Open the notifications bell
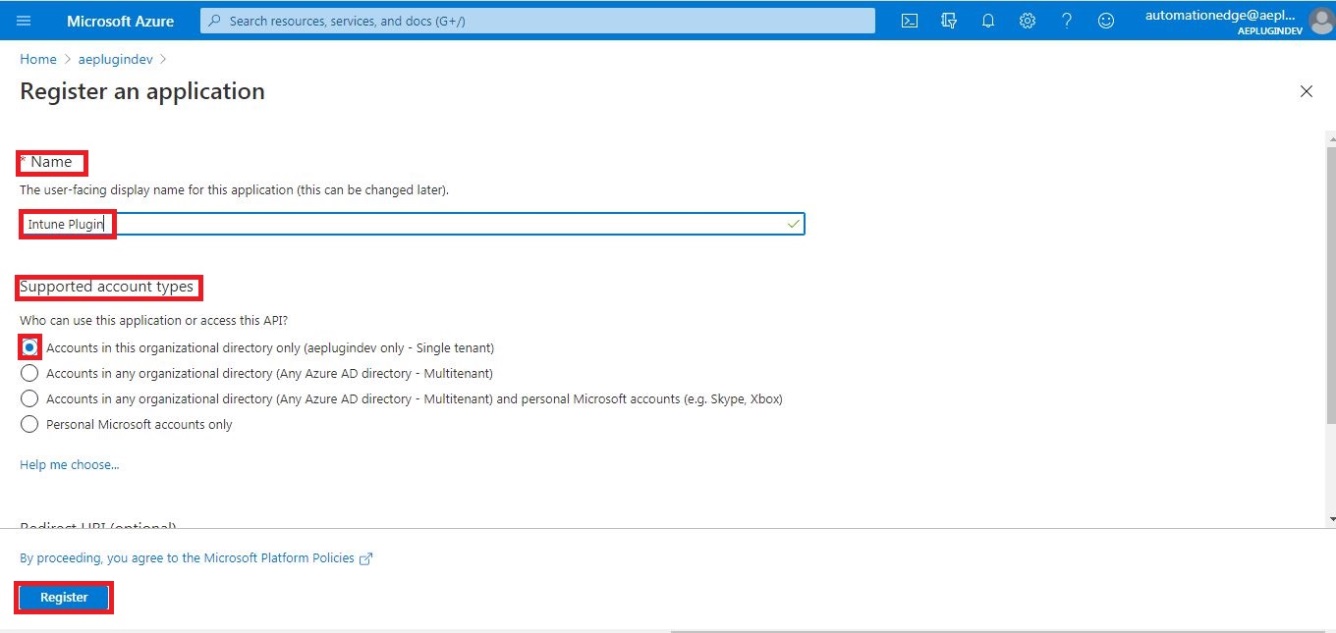 point(988,21)
